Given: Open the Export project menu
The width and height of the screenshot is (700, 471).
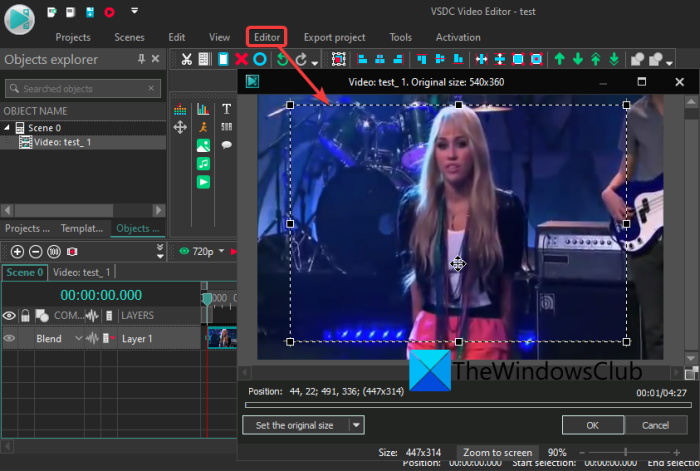Looking at the screenshot, I should (334, 37).
